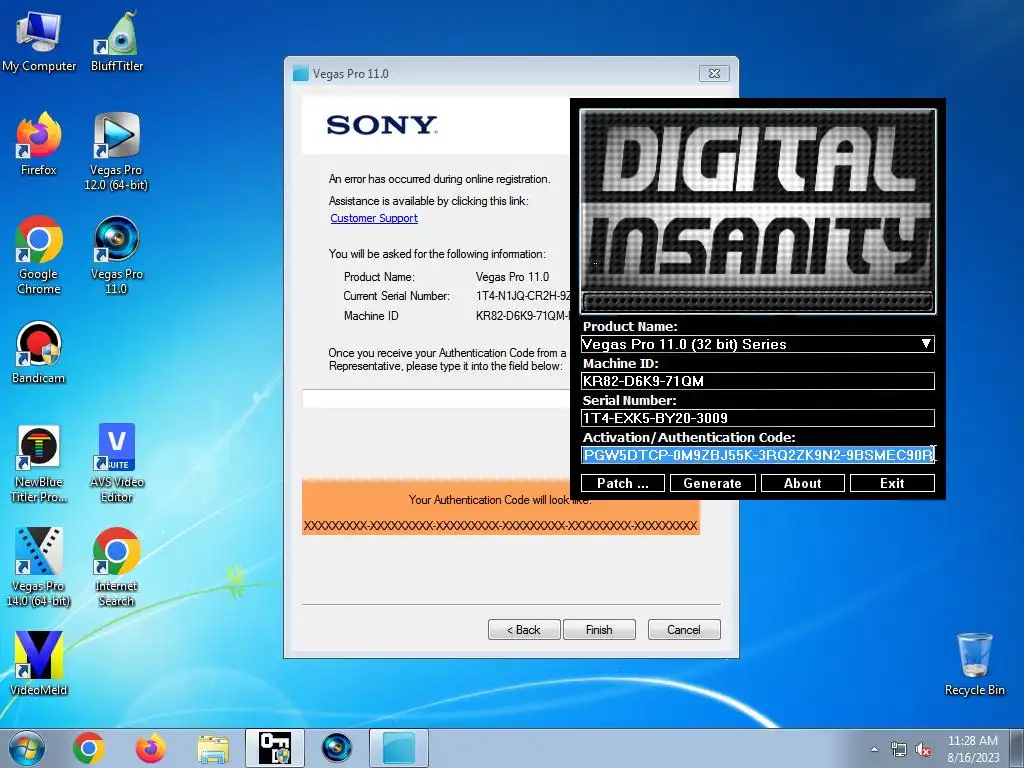Click the Back button in Vegas dialog

(524, 630)
